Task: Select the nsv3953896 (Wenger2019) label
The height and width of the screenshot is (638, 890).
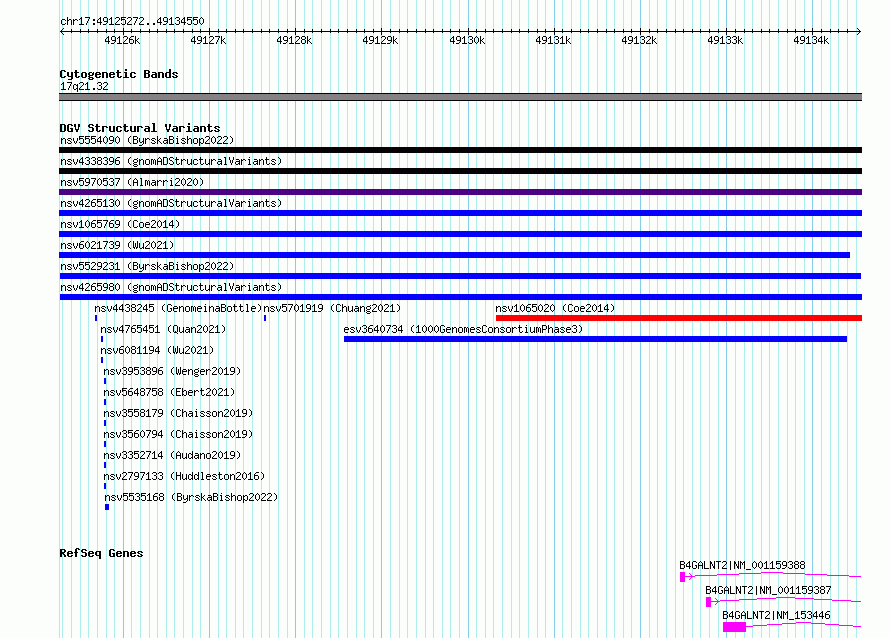Action: coord(172,371)
